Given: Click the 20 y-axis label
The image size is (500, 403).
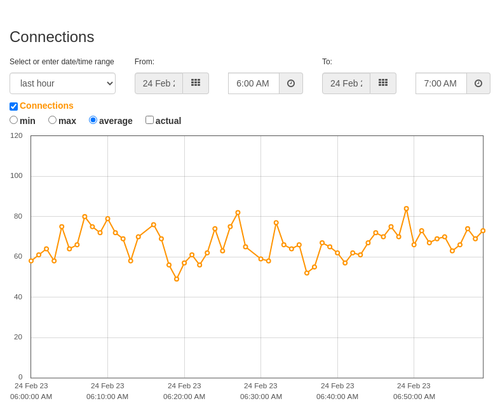Looking at the screenshot, I should coord(18,337).
